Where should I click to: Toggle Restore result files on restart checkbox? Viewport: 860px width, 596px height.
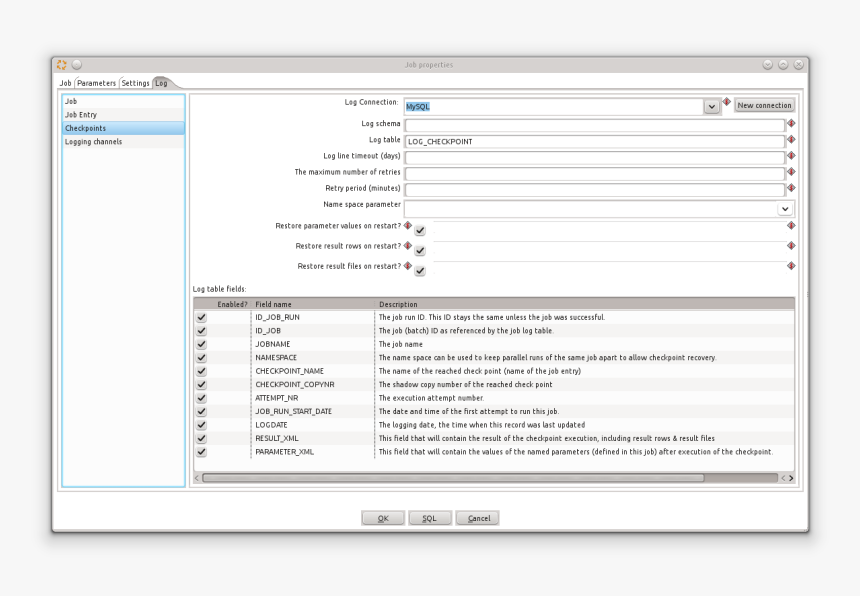(420, 271)
